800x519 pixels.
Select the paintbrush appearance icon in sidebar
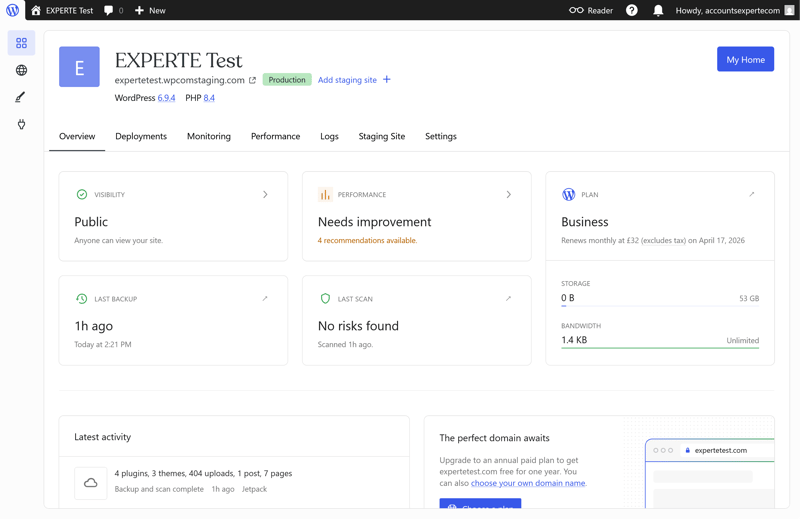[20, 97]
